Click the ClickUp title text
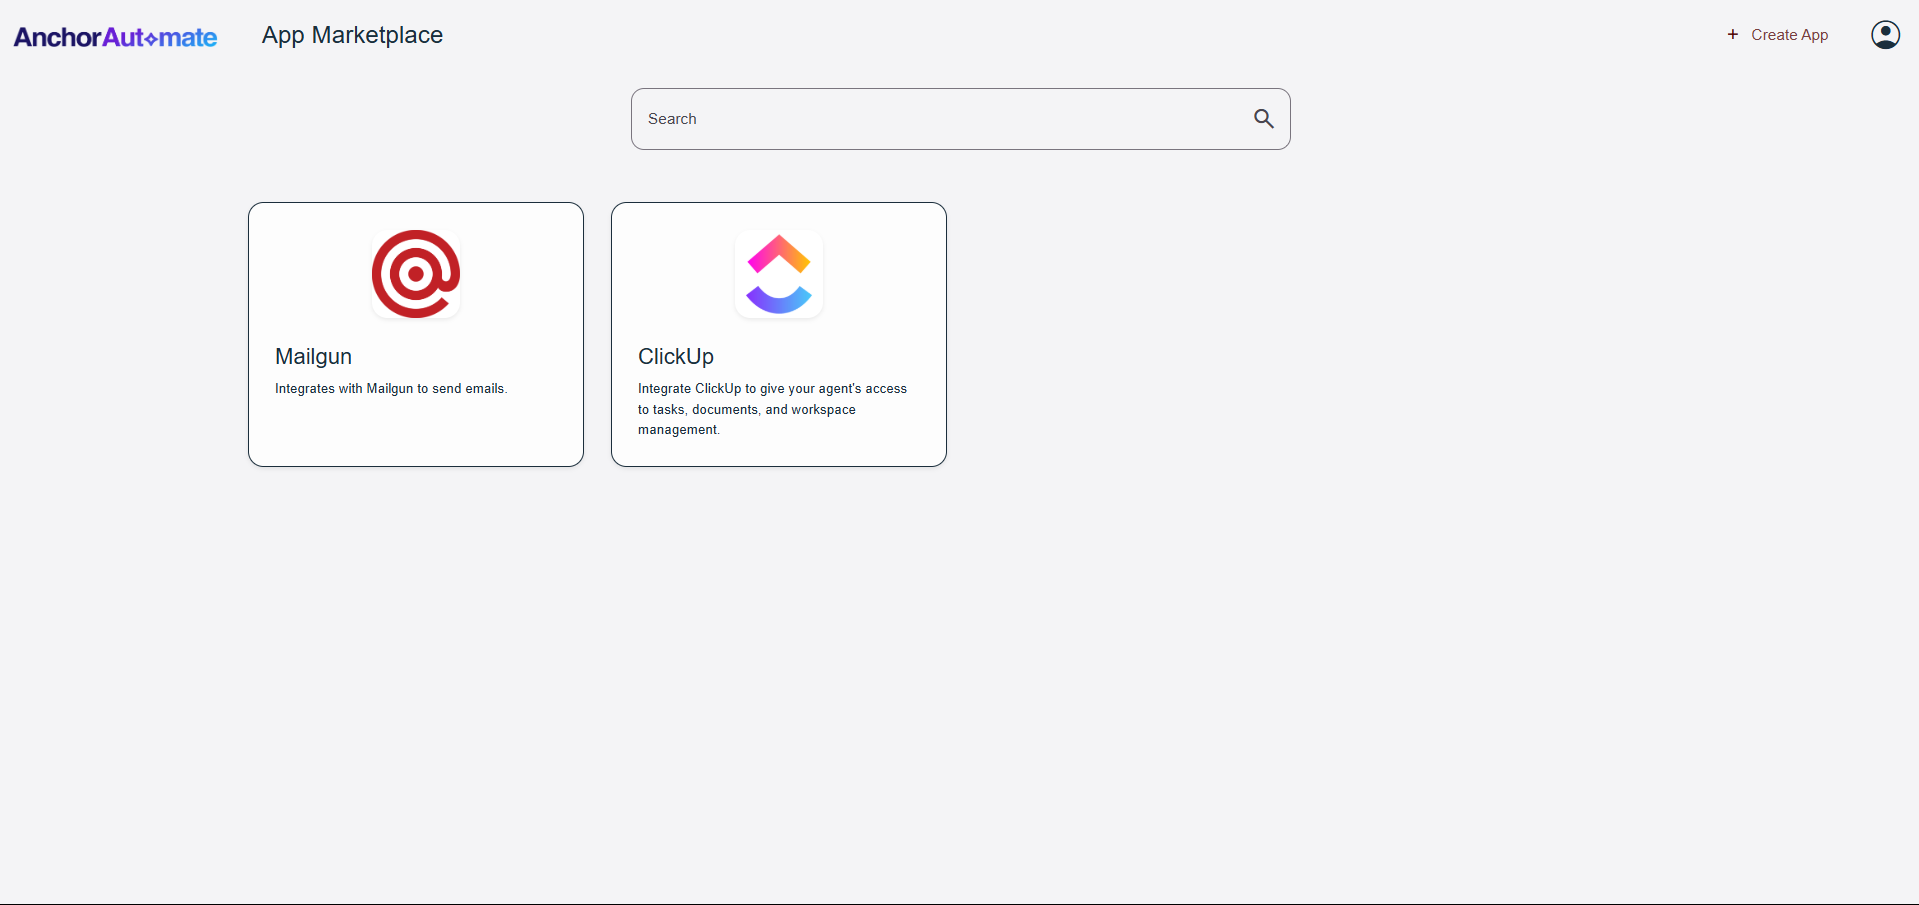Screen dimensions: 1919x905 click(x=675, y=356)
